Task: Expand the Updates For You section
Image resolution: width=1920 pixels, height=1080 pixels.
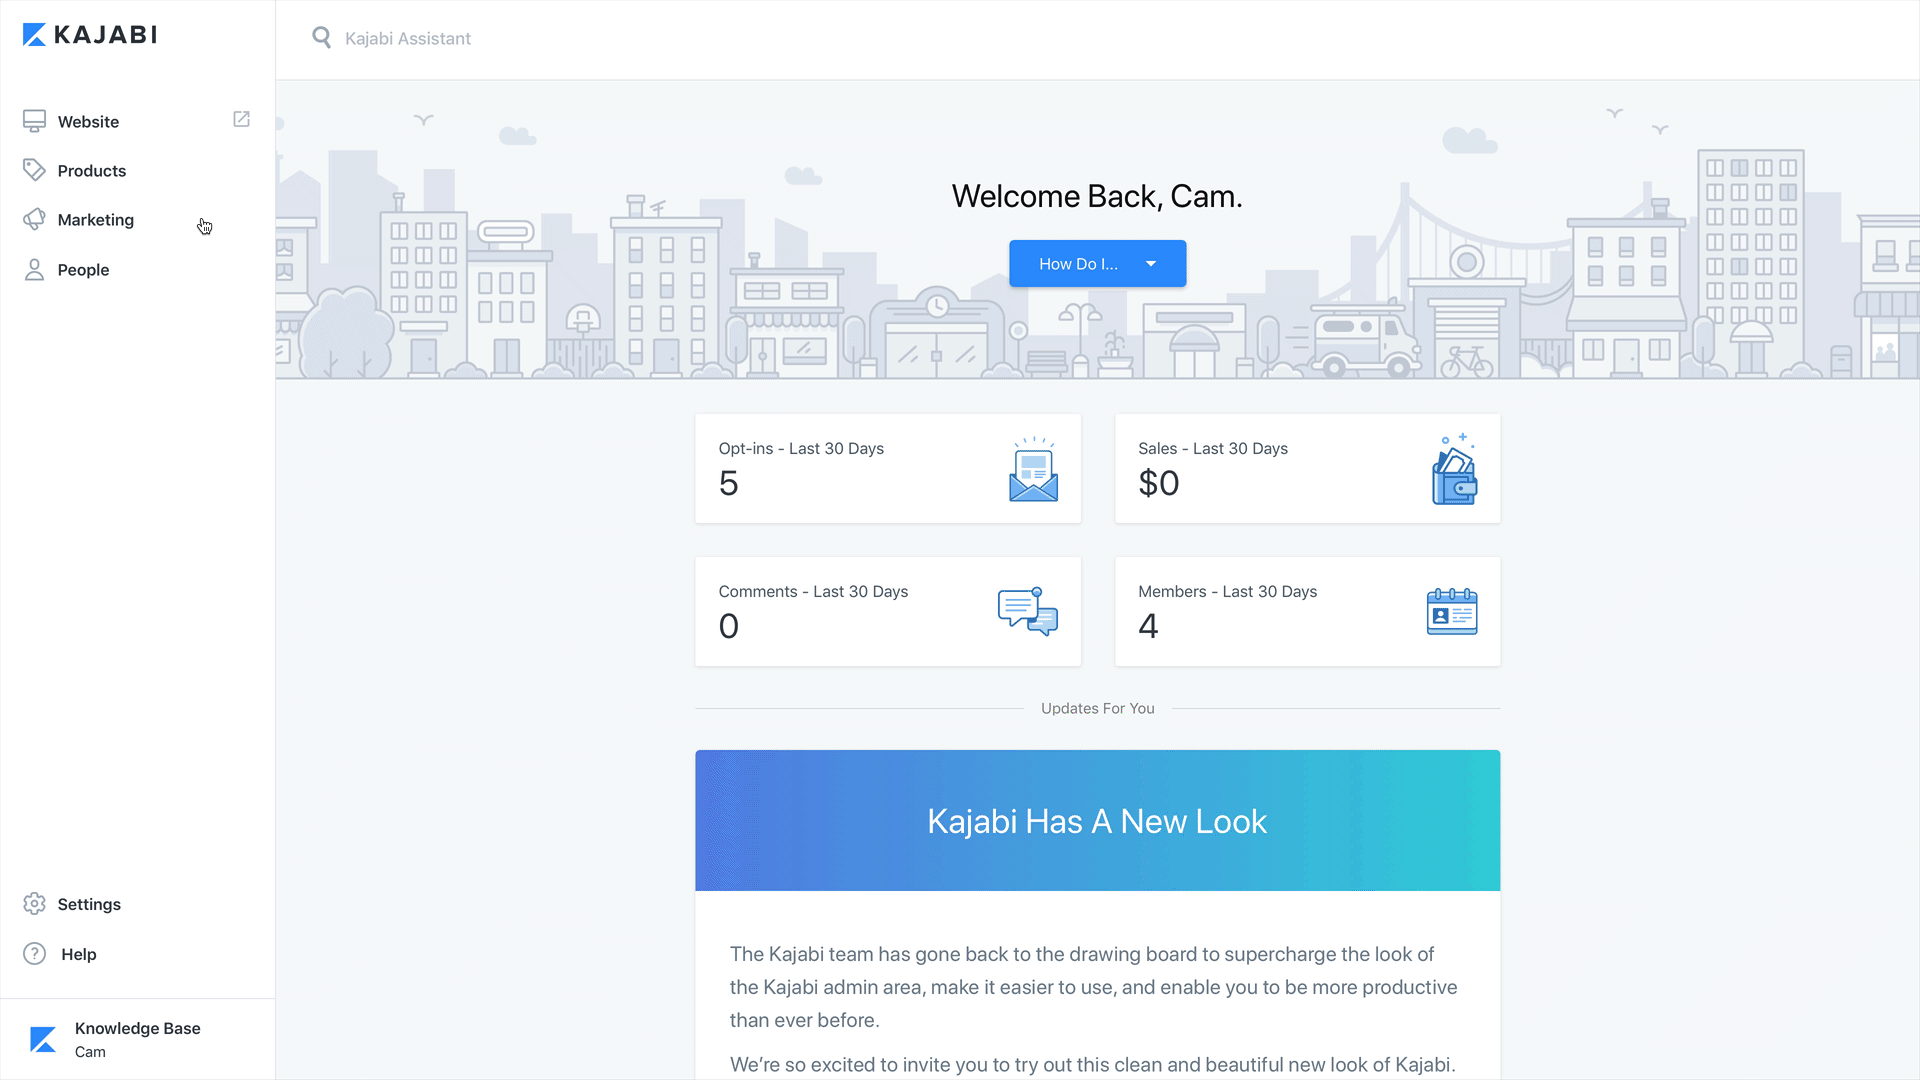Action: (1097, 708)
